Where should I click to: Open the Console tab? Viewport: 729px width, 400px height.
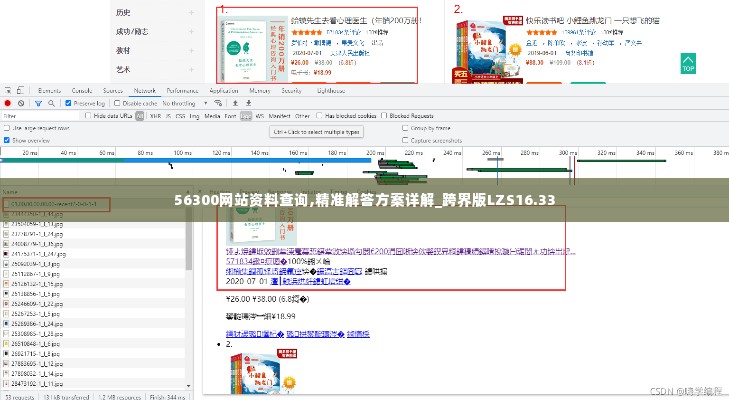[82, 91]
